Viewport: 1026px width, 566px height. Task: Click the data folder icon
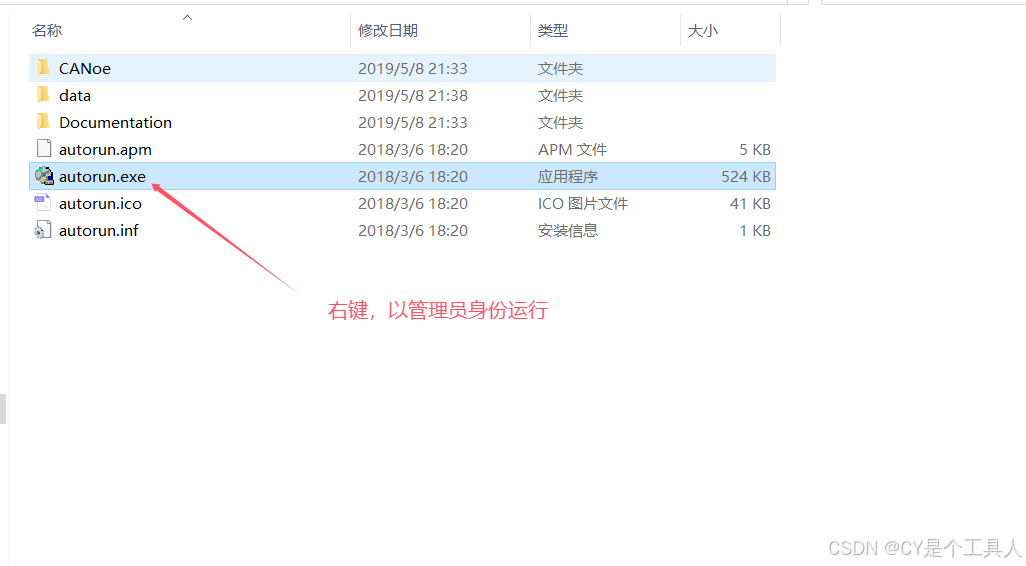[43, 95]
